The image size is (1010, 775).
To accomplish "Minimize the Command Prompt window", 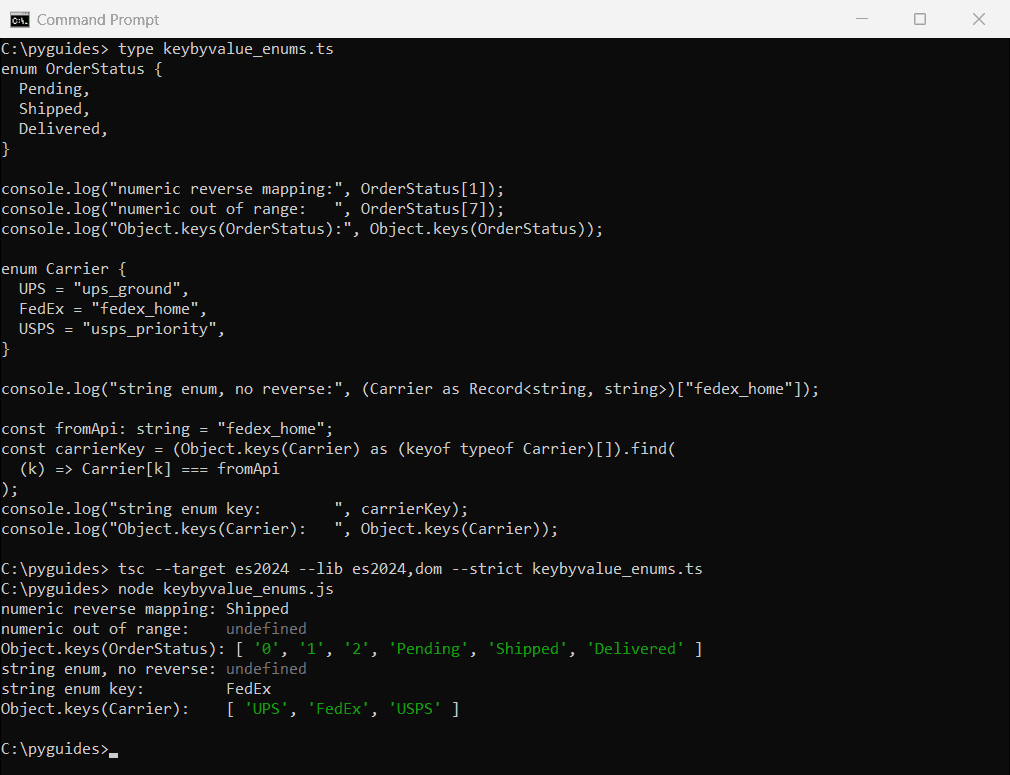I will 862,19.
